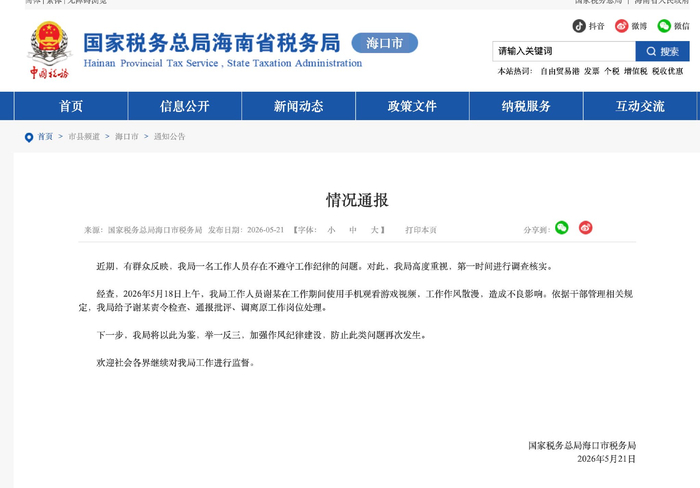Click the source text 国家税务总局海口市税务局
This screenshot has width=700, height=488.
[x=155, y=230]
